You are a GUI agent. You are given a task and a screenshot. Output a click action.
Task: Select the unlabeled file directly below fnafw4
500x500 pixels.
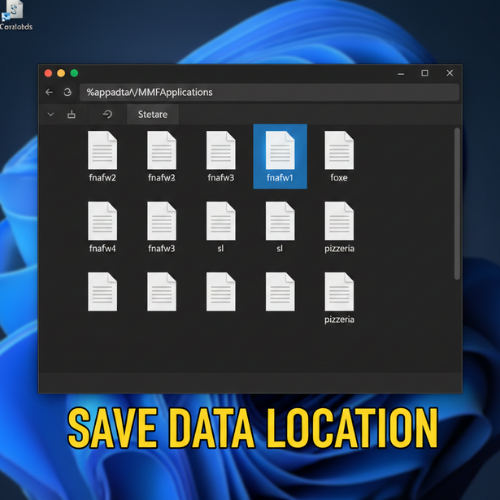coord(102,292)
